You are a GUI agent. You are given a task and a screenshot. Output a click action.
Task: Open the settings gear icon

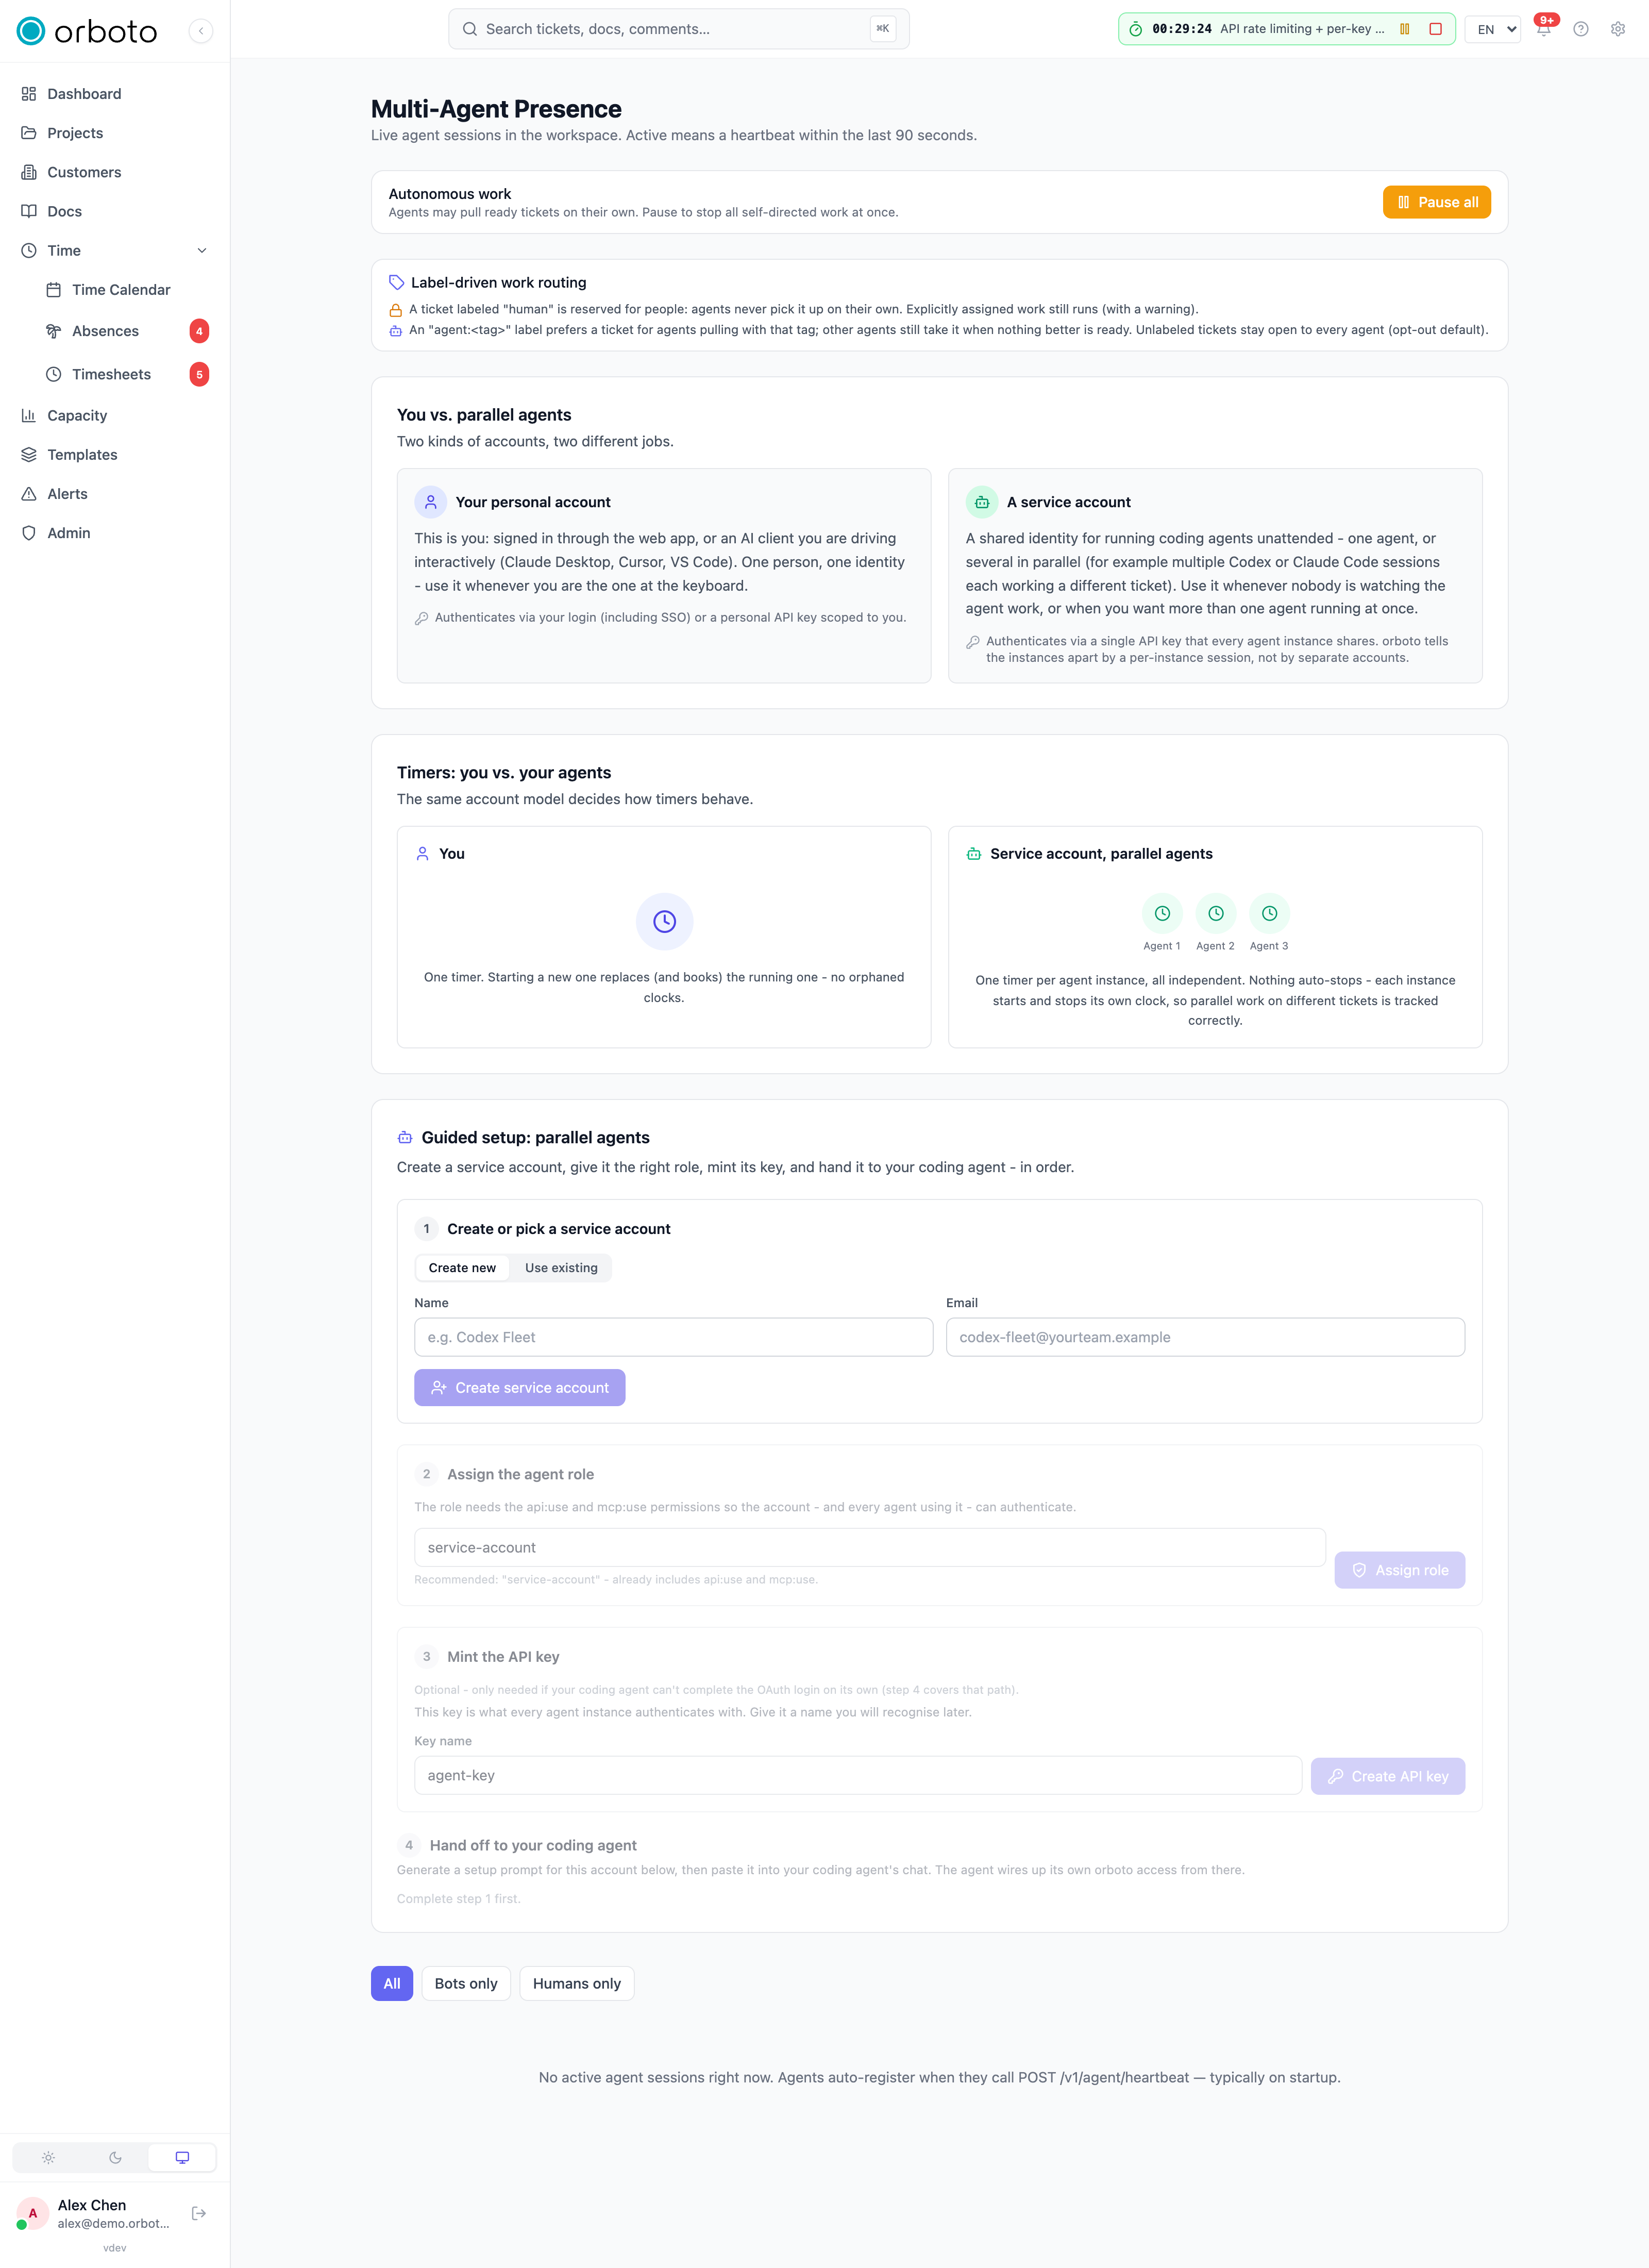(x=1618, y=29)
